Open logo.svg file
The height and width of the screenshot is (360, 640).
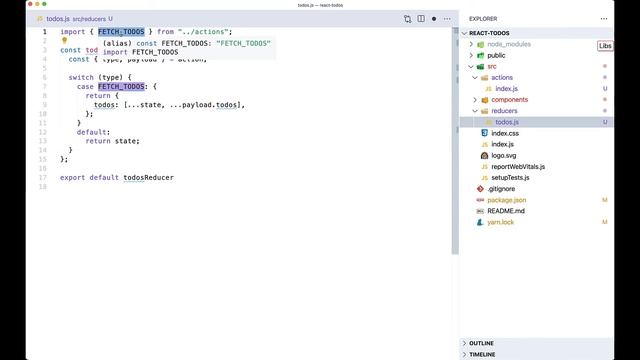pyautogui.click(x=504, y=156)
